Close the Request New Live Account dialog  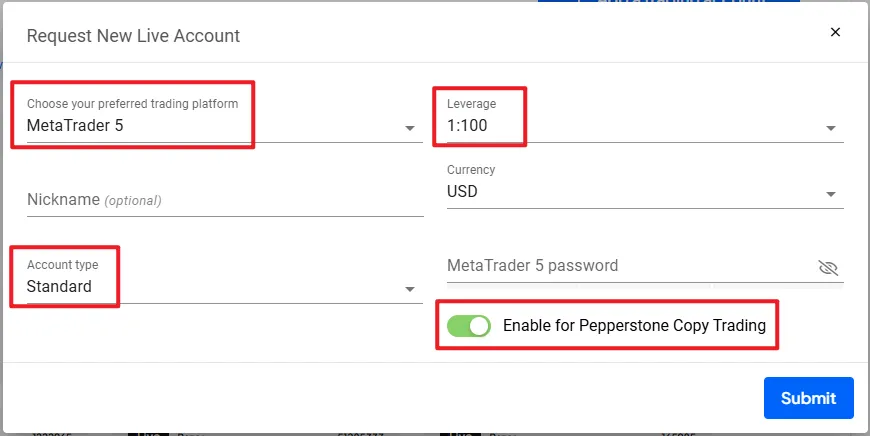point(835,32)
